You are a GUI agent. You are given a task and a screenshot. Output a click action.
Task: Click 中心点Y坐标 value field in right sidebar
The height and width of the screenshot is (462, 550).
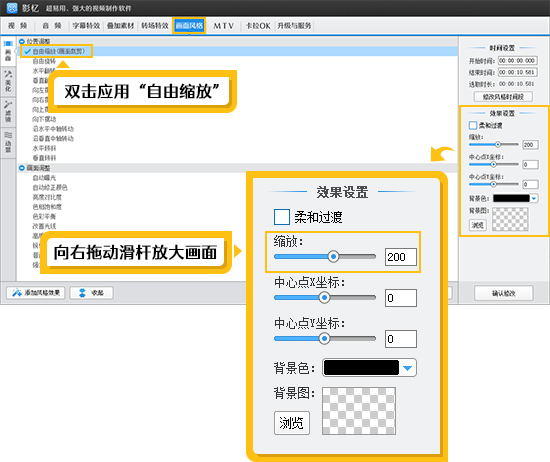coord(531,184)
